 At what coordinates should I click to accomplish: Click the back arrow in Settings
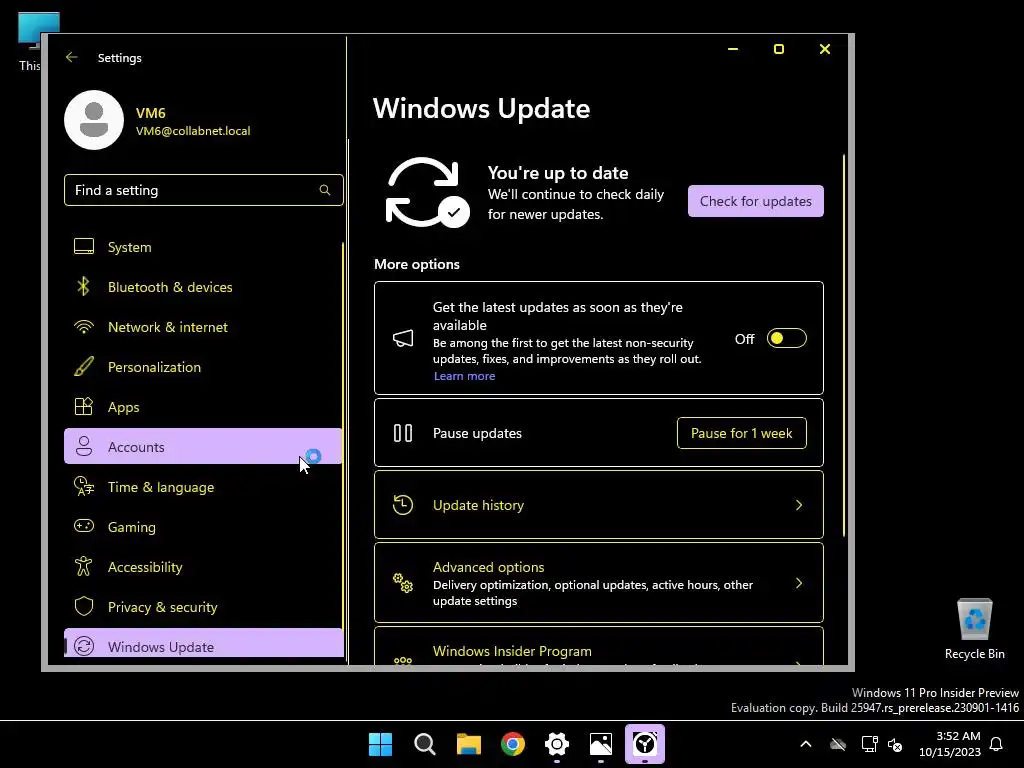(71, 57)
